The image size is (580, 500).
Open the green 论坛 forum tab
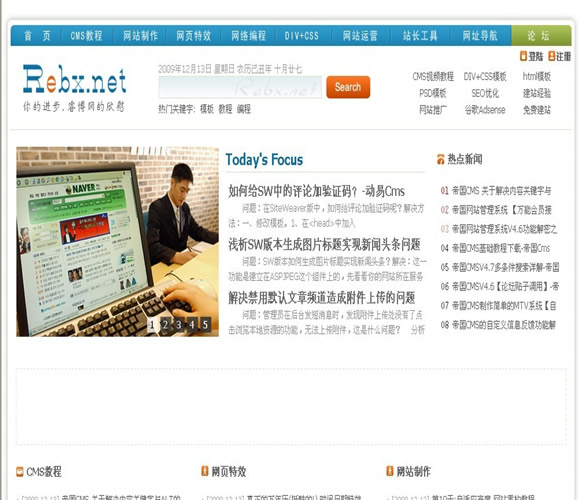tap(541, 36)
